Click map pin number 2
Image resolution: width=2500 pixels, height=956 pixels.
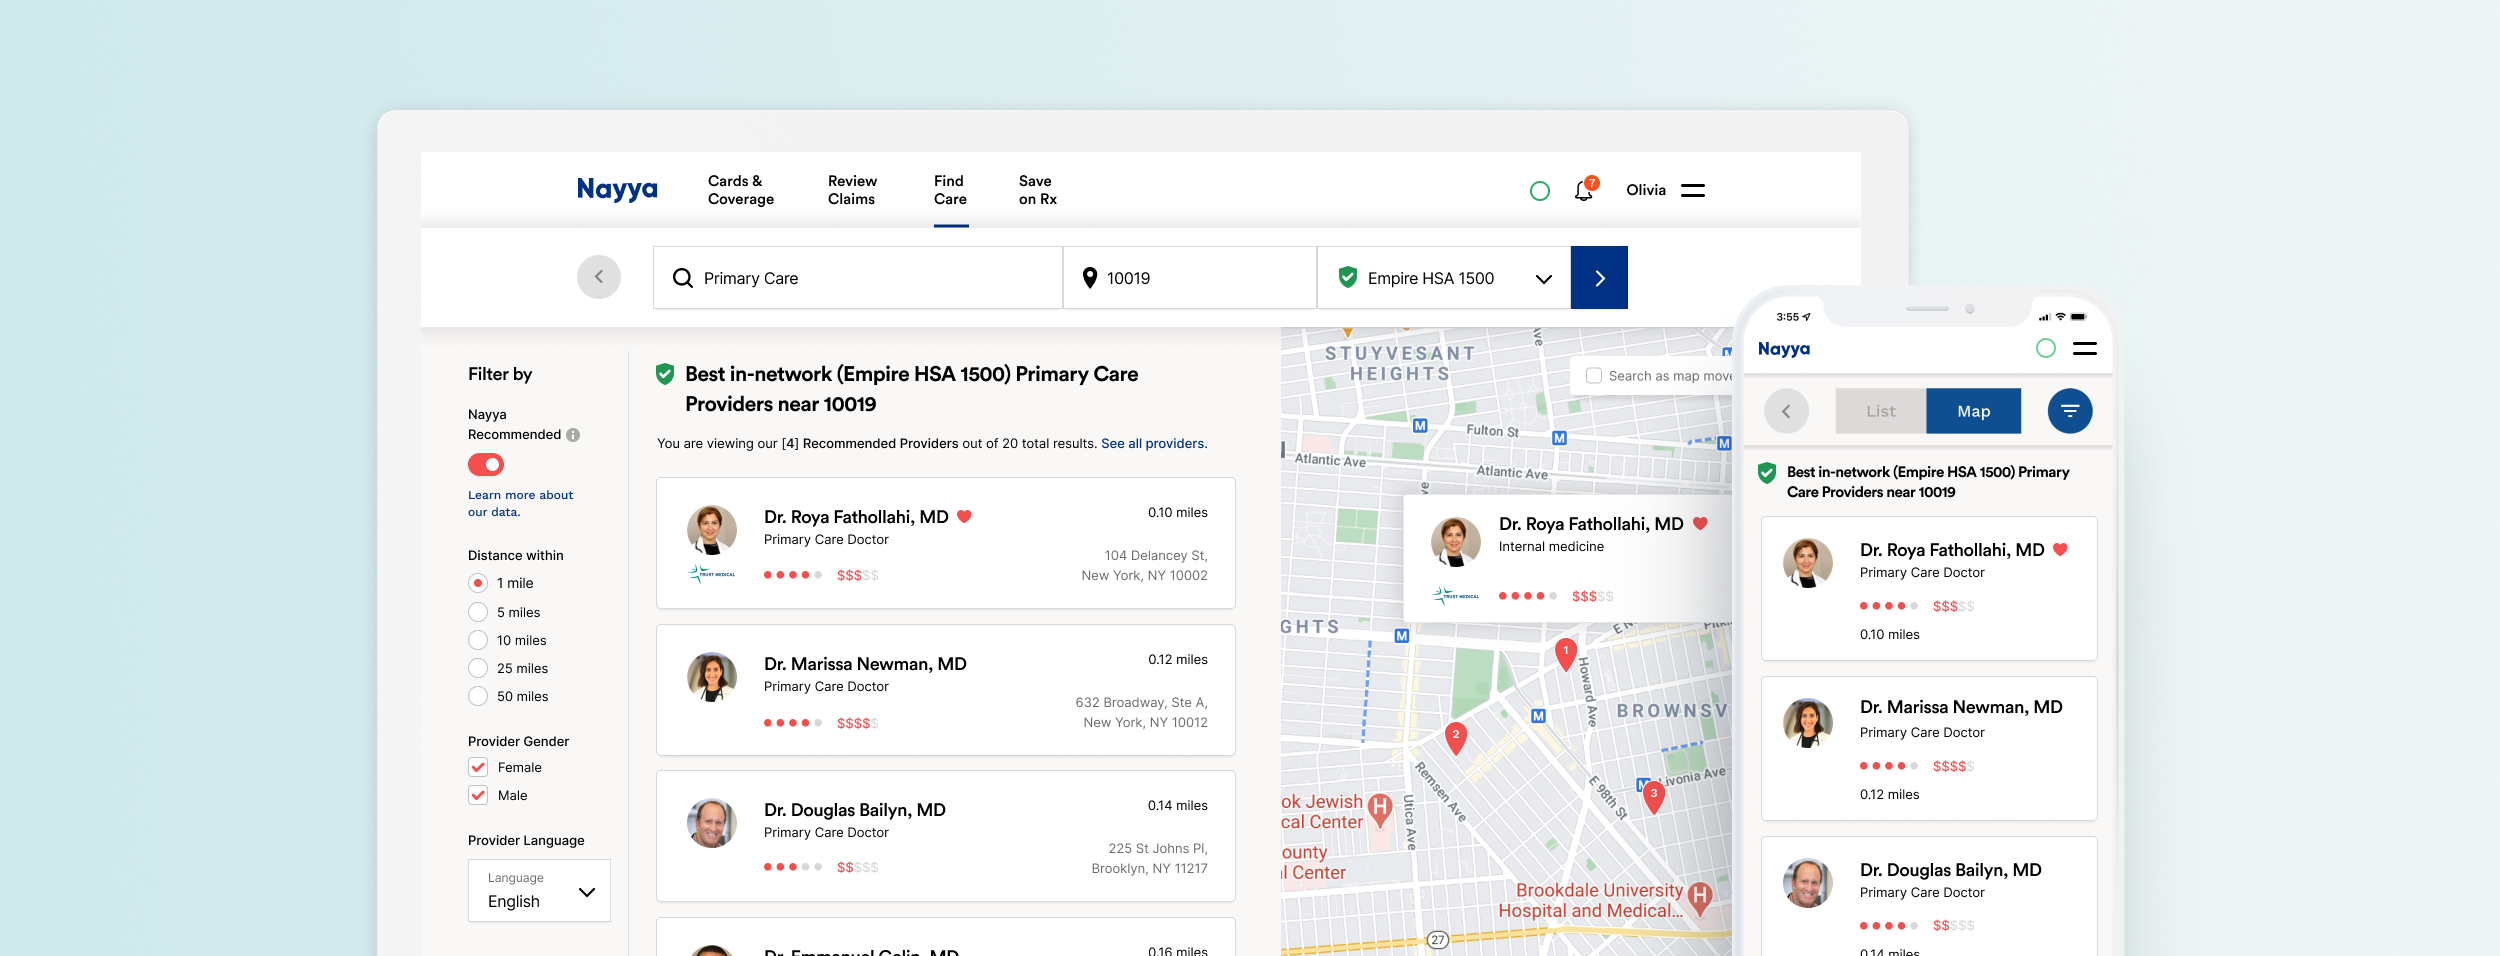pyautogui.click(x=1456, y=738)
